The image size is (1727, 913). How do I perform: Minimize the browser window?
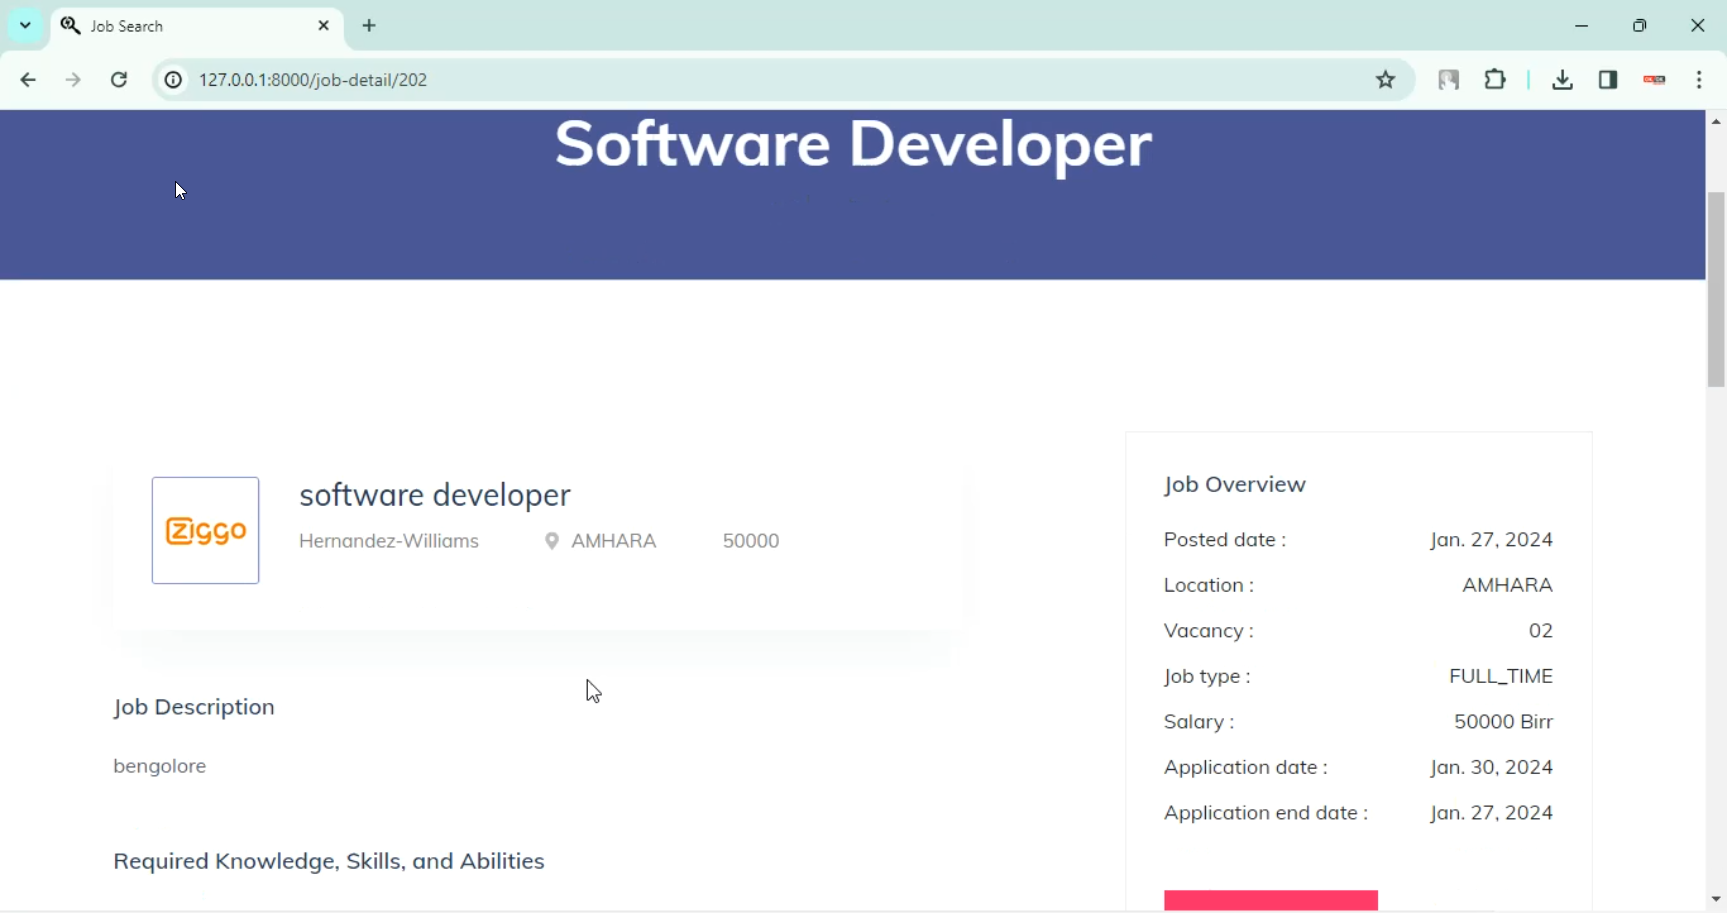click(x=1582, y=26)
